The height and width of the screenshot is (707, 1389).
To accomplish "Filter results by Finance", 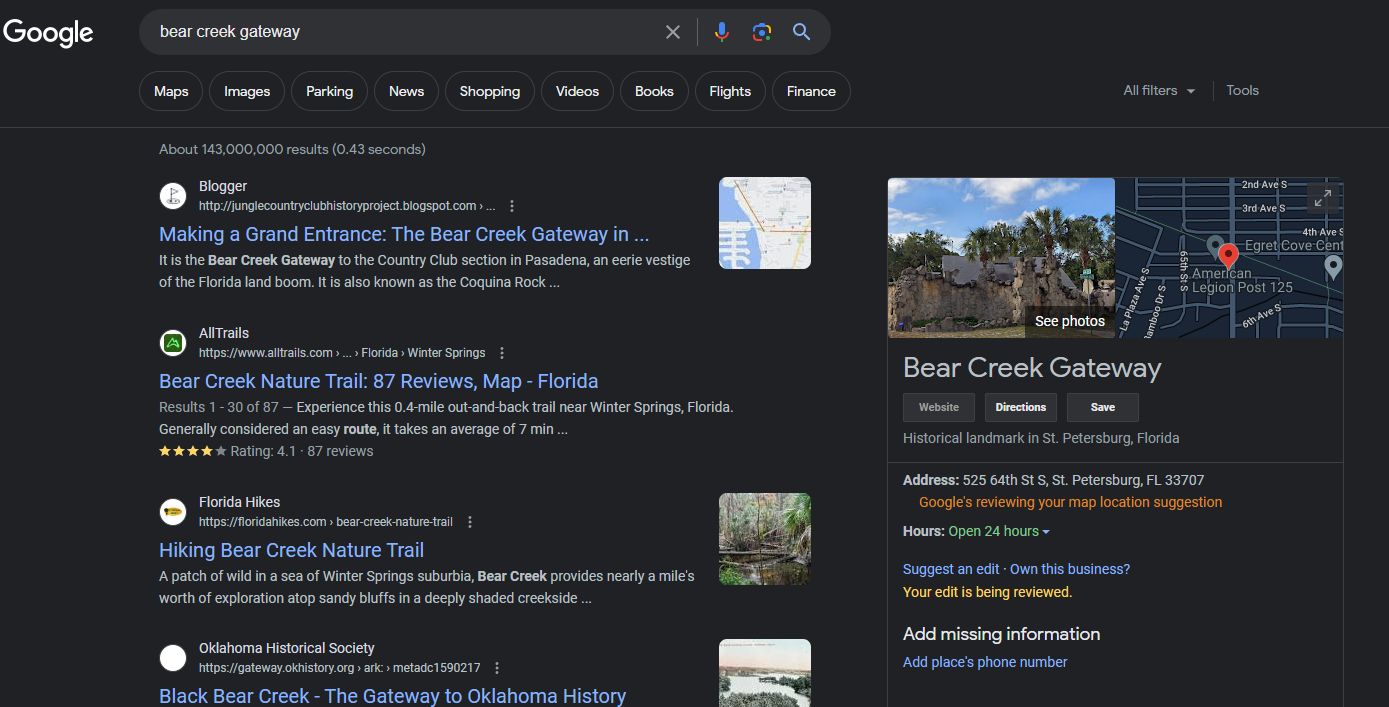I will [x=811, y=91].
